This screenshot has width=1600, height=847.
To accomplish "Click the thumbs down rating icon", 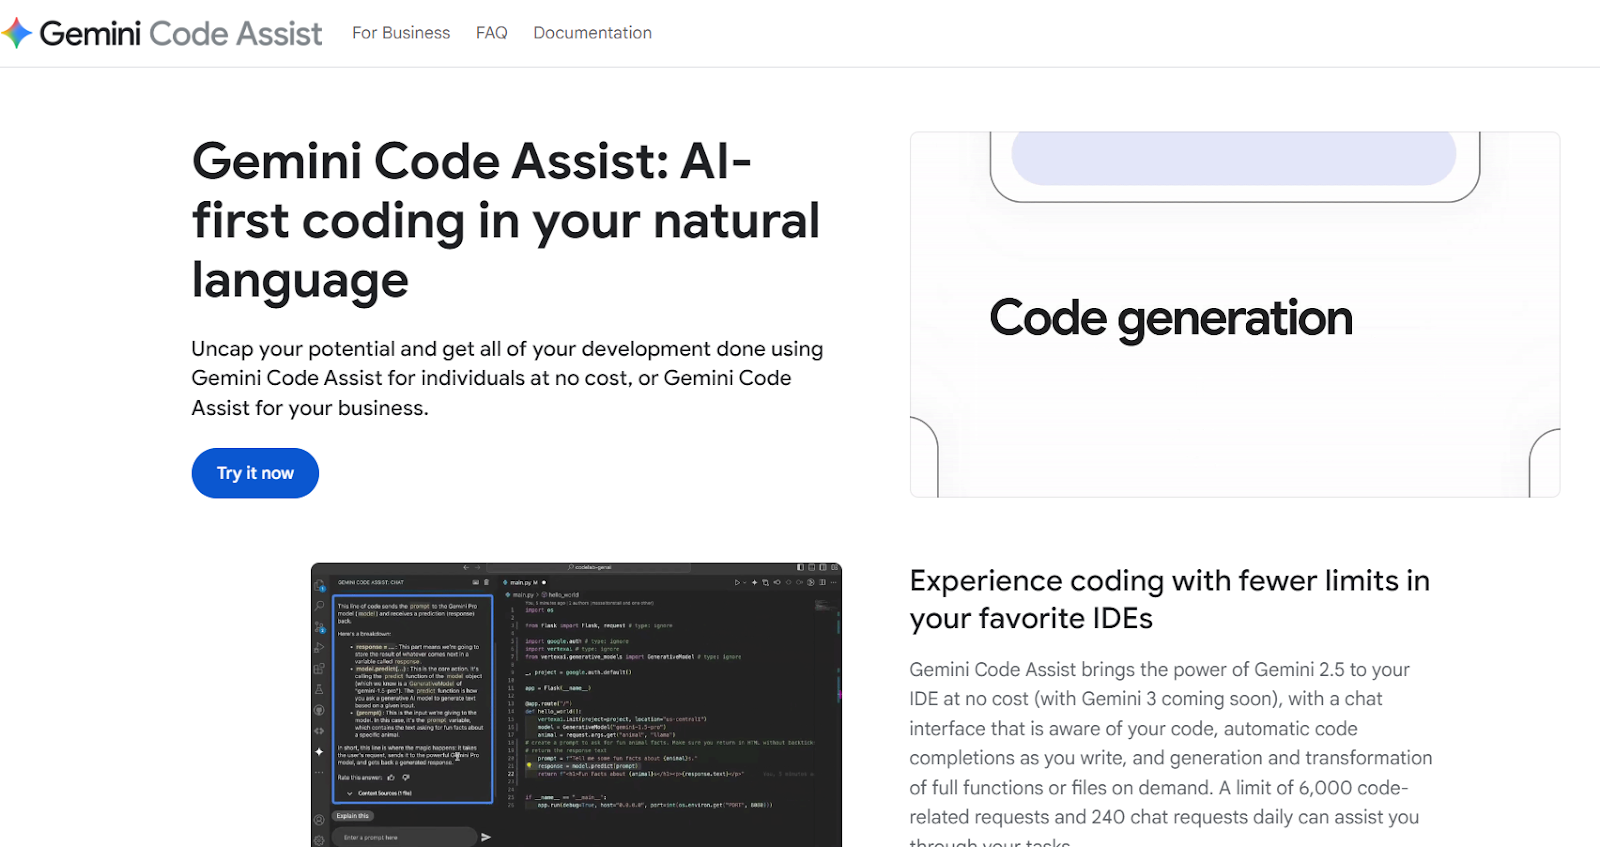I will 406,777.
